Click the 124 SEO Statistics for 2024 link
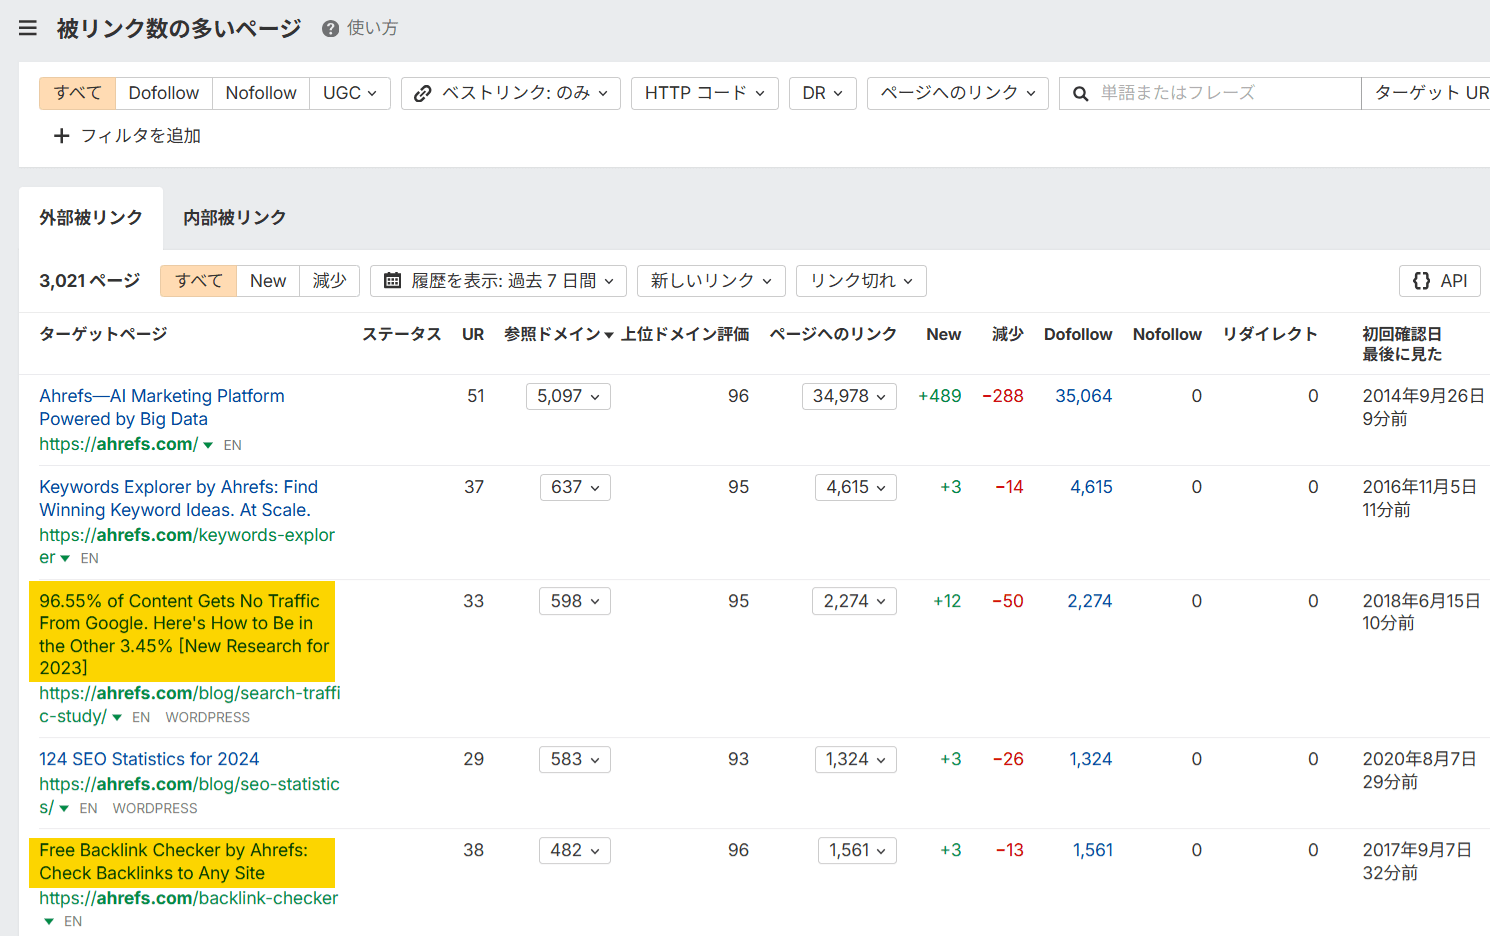The image size is (1490, 936). pos(148,759)
